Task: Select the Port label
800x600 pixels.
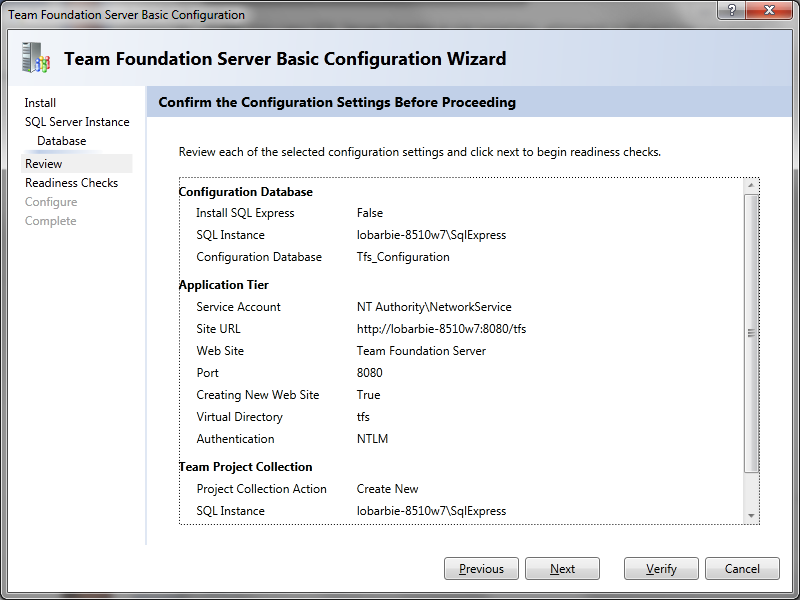Action: [208, 372]
